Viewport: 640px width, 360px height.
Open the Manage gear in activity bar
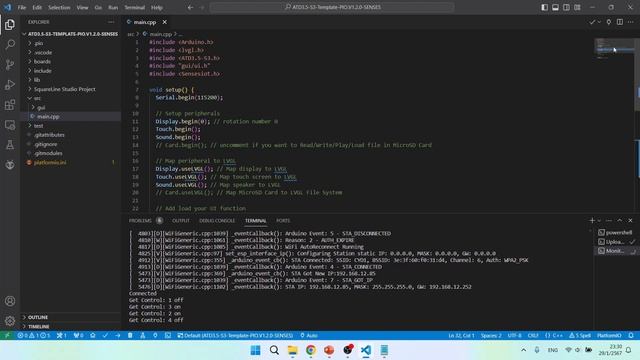click(10, 321)
